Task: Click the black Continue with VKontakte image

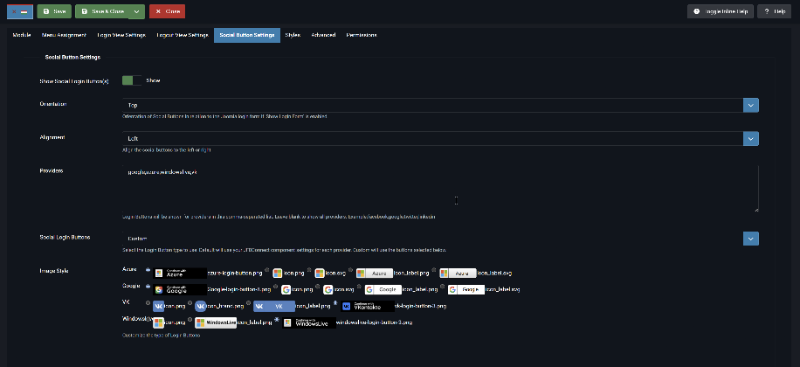Action: click(368, 306)
